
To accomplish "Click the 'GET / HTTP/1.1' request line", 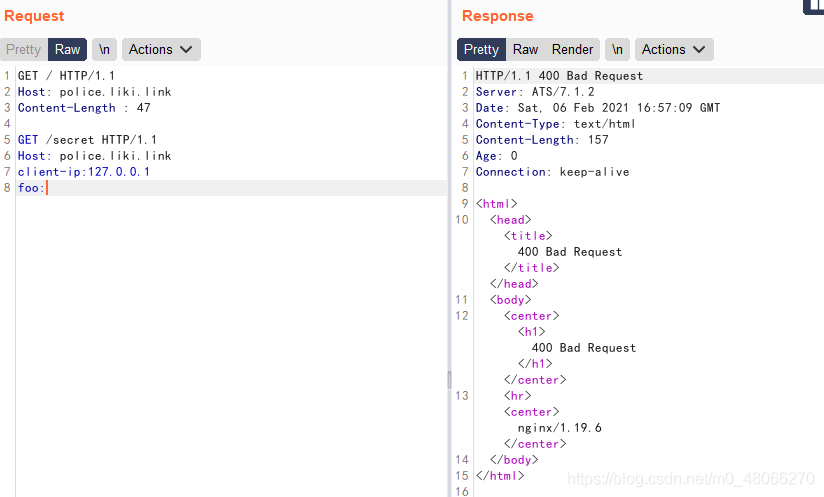I will click(x=66, y=76).
